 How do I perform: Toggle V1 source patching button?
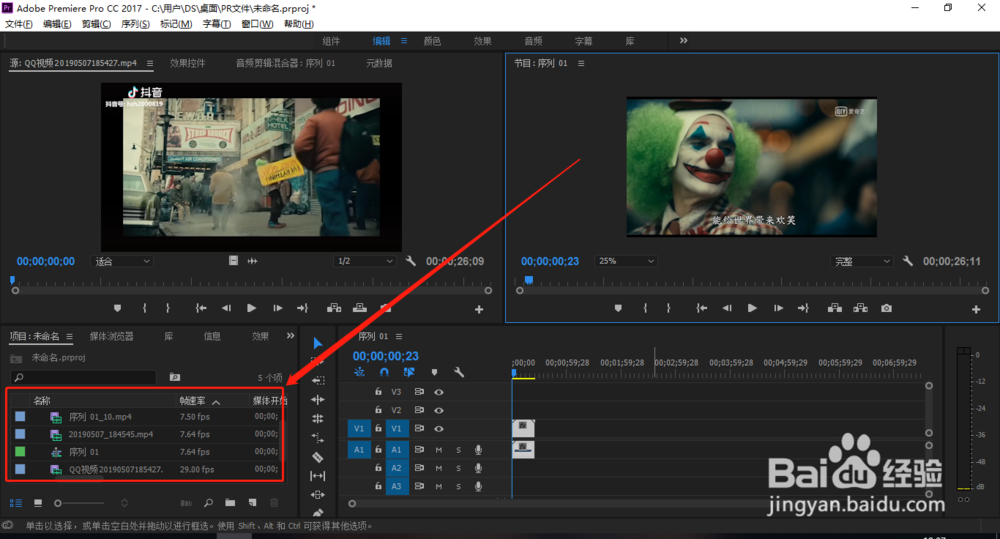coord(359,429)
